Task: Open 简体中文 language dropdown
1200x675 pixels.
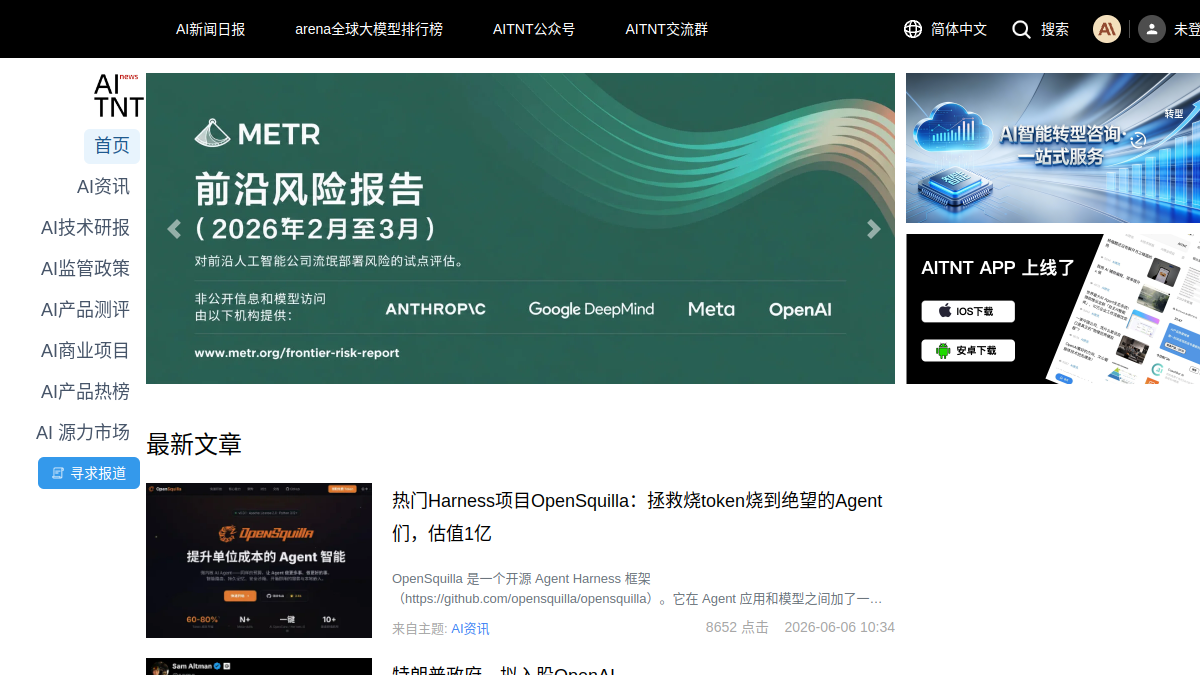Action: coord(959,29)
